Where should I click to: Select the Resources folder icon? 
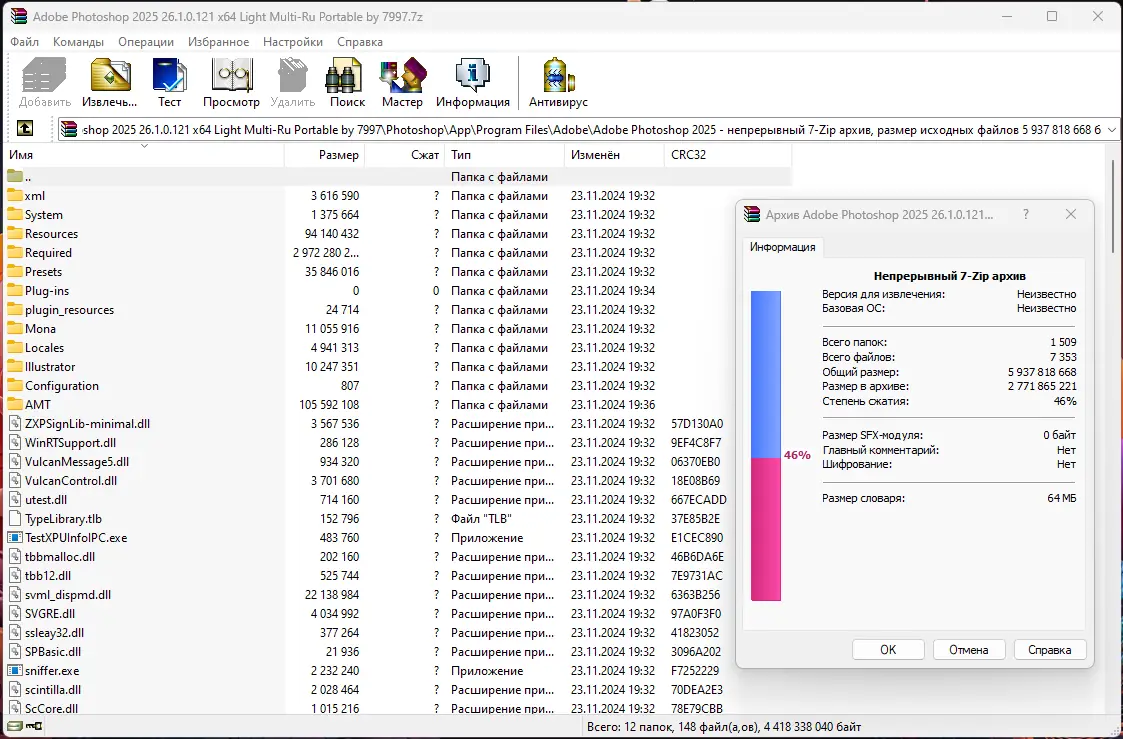click(15, 233)
